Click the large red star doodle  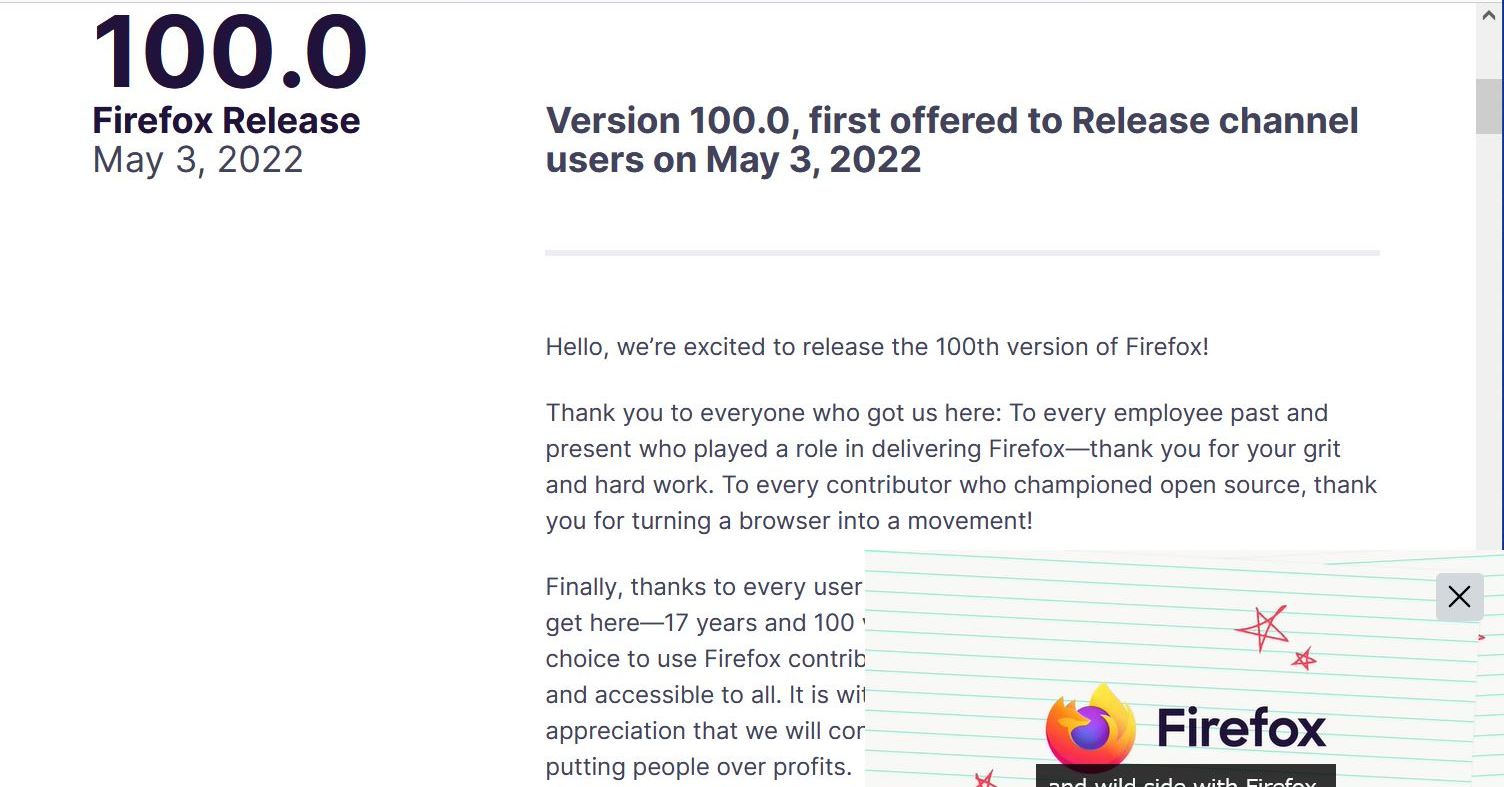click(x=1262, y=628)
